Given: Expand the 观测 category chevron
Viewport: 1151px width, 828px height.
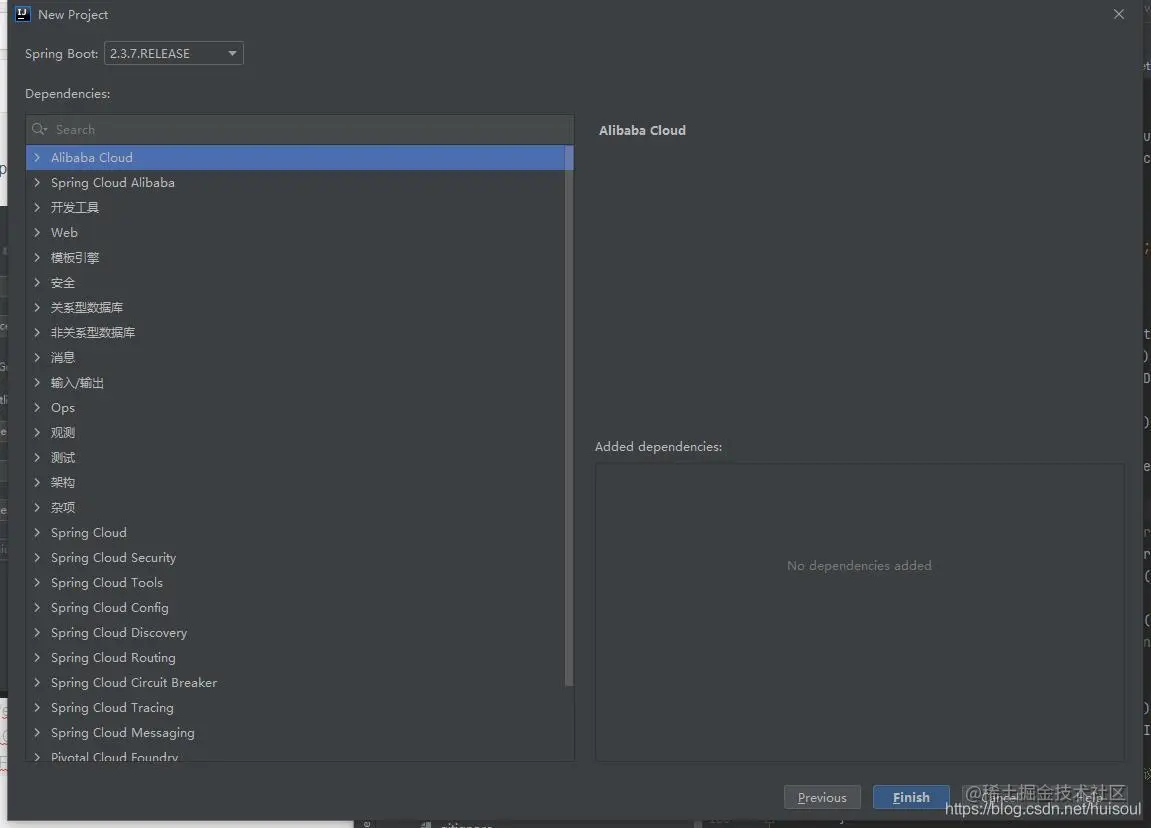Looking at the screenshot, I should coord(37,432).
